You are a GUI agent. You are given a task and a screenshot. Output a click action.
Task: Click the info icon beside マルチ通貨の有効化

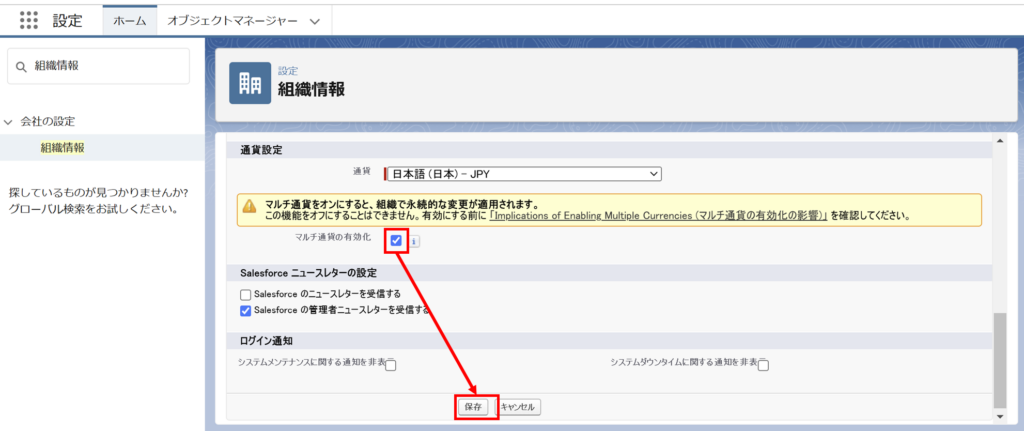click(414, 241)
